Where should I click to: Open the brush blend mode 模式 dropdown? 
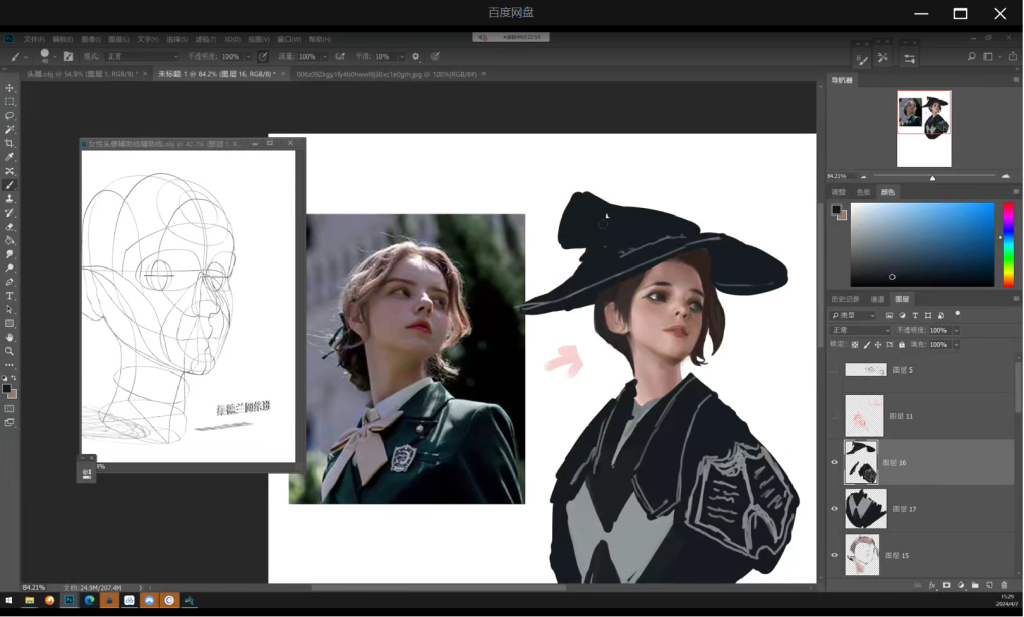click(142, 57)
